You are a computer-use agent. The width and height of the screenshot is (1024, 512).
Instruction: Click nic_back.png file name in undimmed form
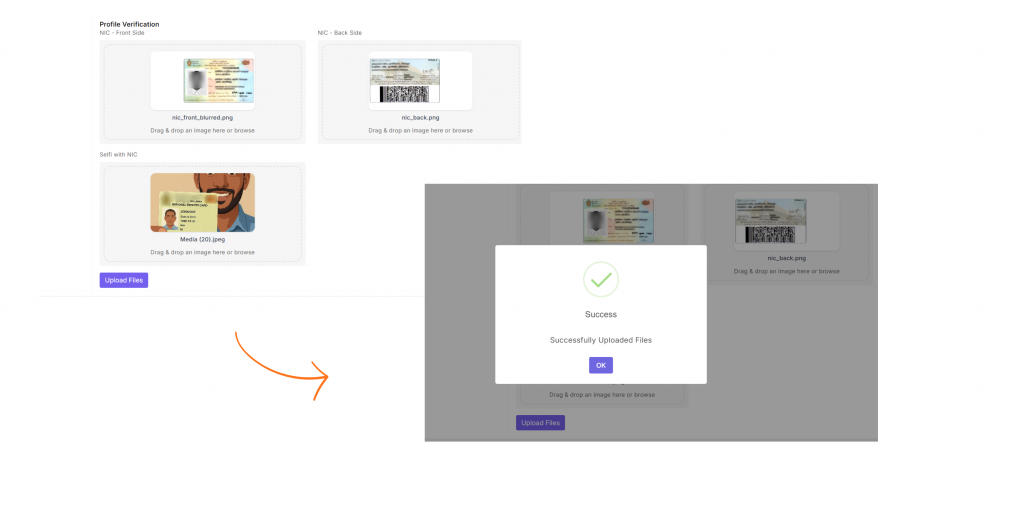(420, 118)
